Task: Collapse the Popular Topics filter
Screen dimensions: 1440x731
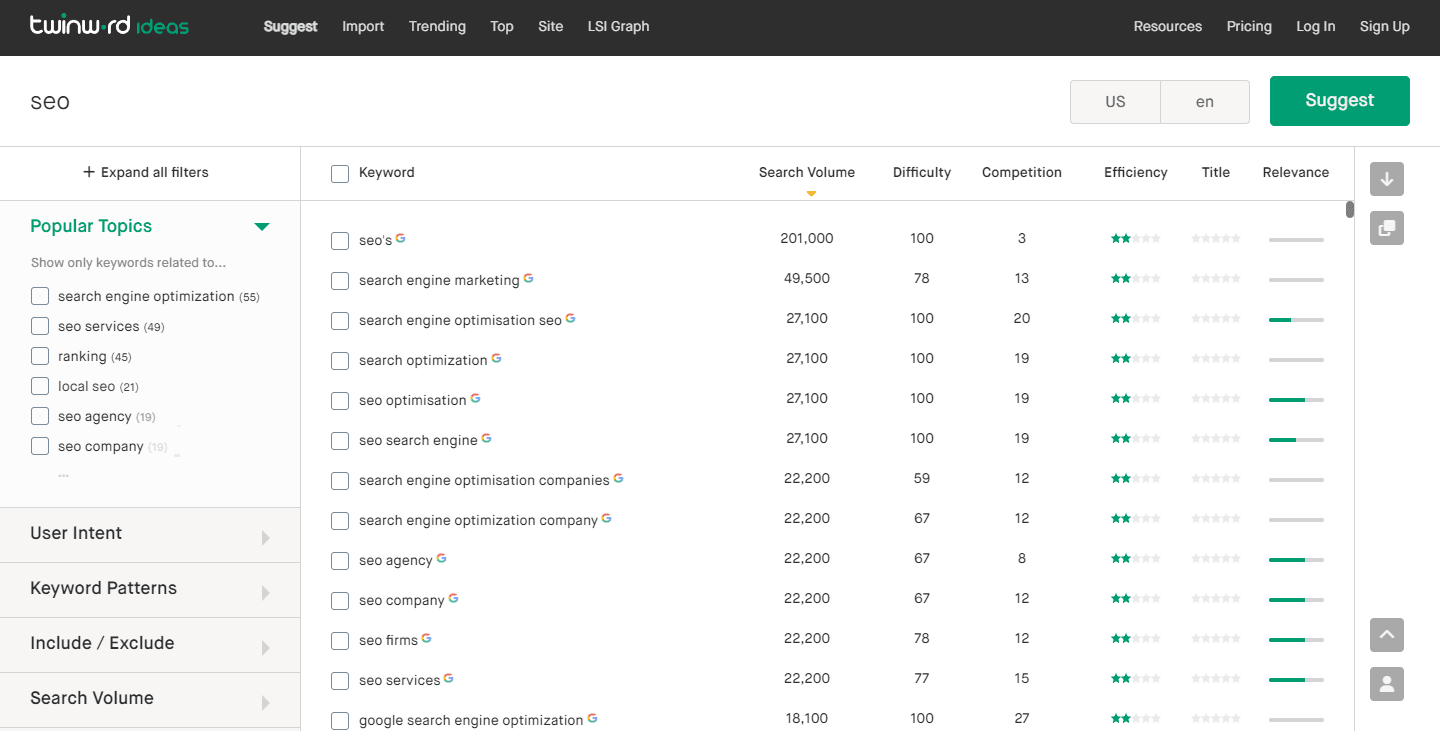Action: coord(262,227)
